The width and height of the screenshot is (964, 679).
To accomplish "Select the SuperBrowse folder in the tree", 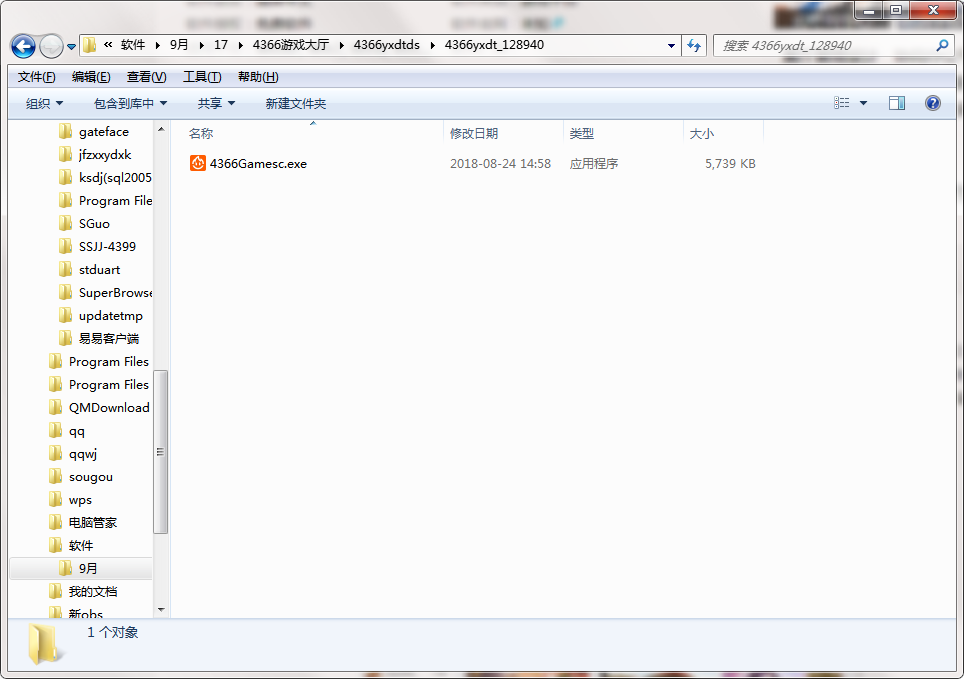I will 115,293.
